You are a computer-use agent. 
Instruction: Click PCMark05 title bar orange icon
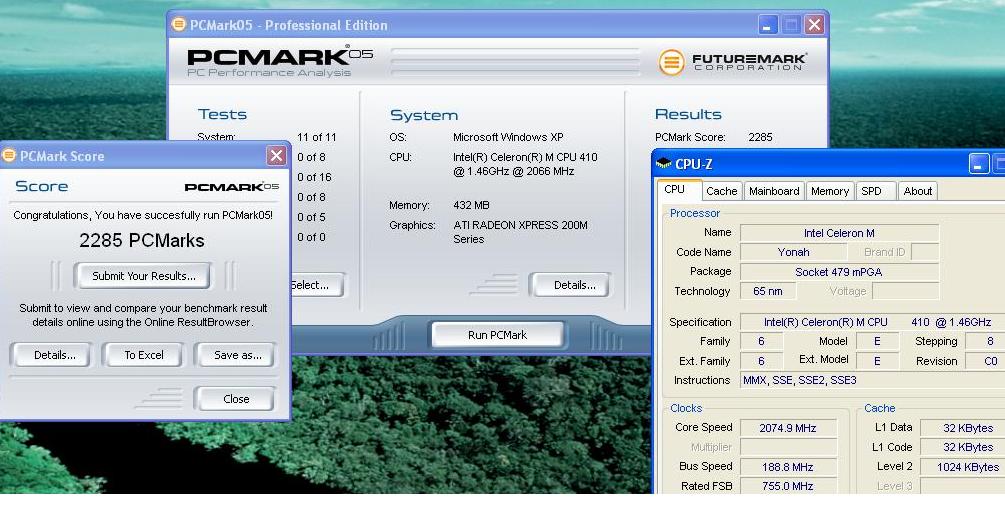click(x=179, y=25)
